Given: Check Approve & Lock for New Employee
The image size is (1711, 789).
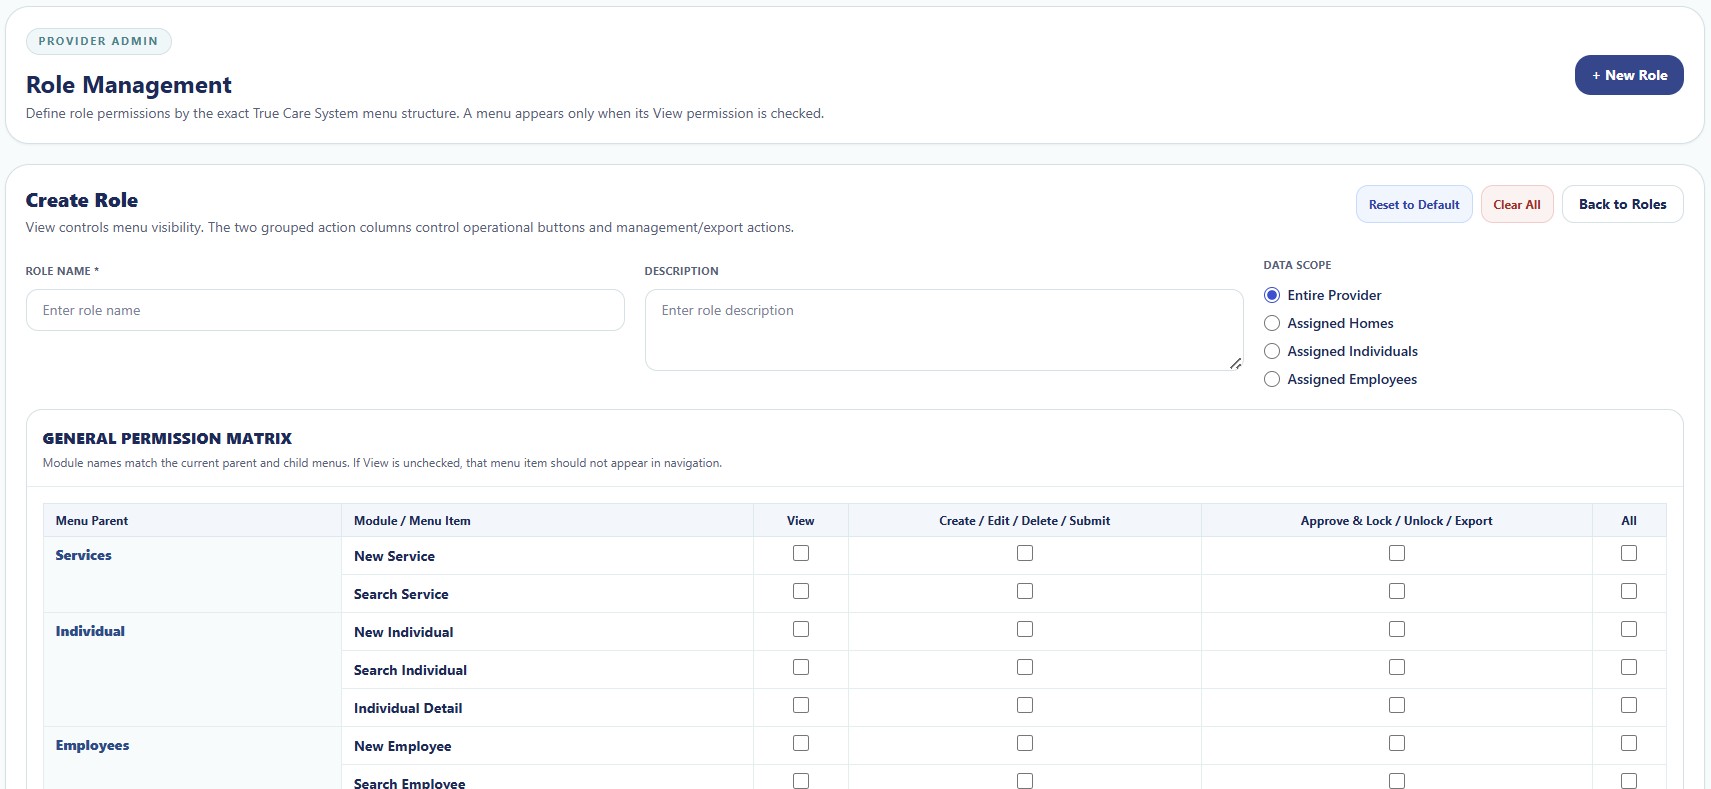Looking at the screenshot, I should pos(1397,743).
